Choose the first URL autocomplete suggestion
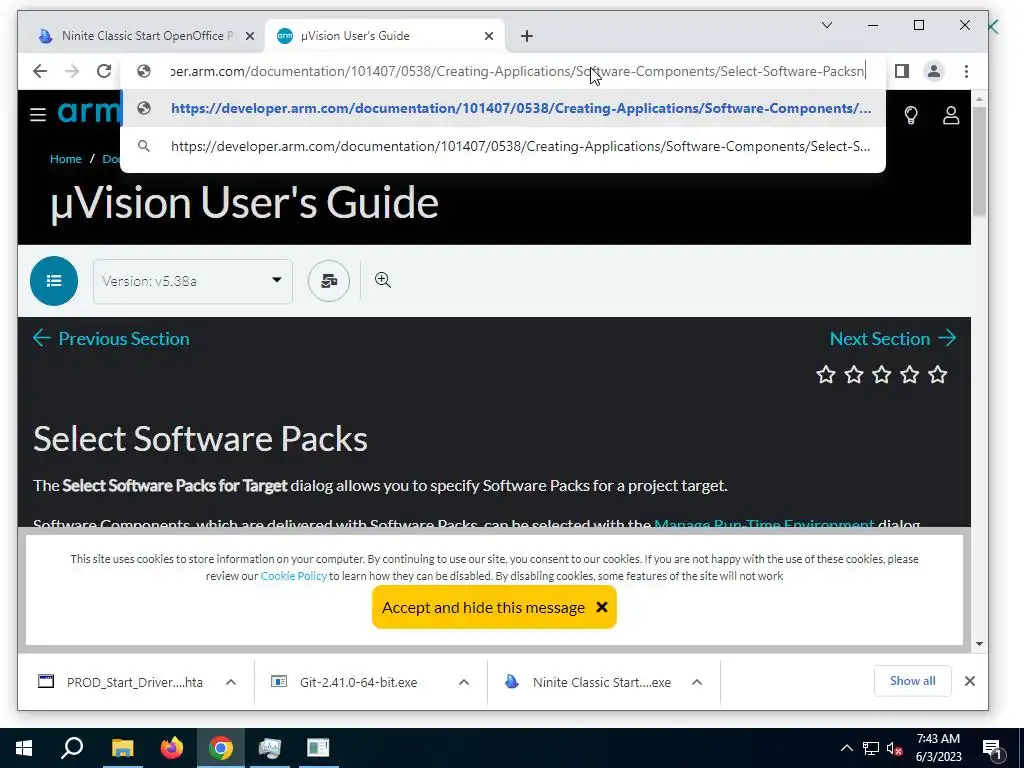Screen dimensions: 1024x768 tap(503, 108)
